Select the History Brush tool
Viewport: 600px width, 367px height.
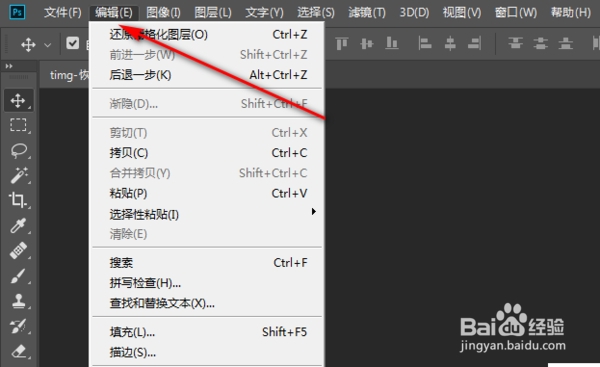coord(18,326)
